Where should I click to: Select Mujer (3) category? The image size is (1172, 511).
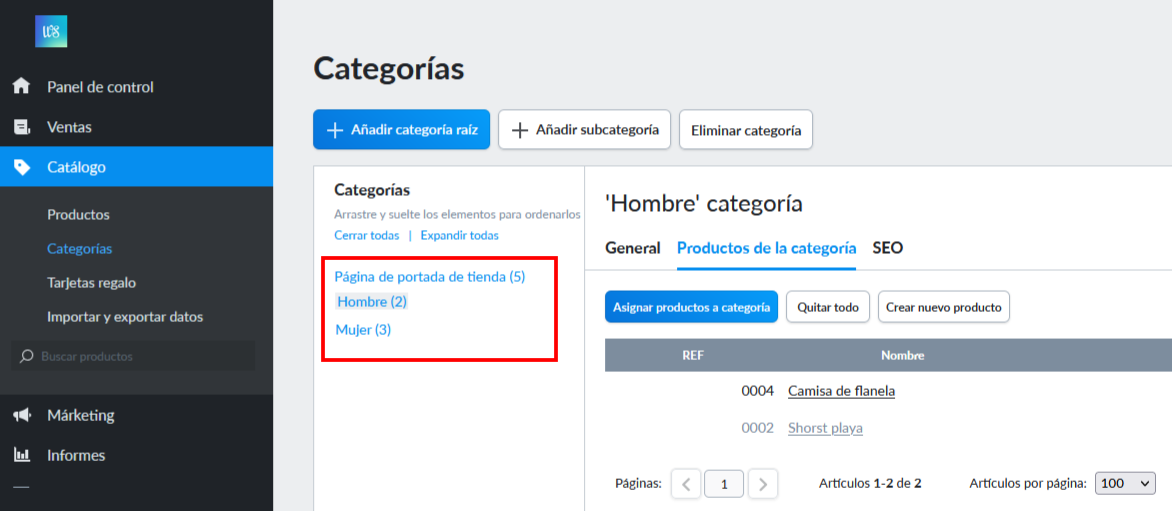(x=363, y=329)
